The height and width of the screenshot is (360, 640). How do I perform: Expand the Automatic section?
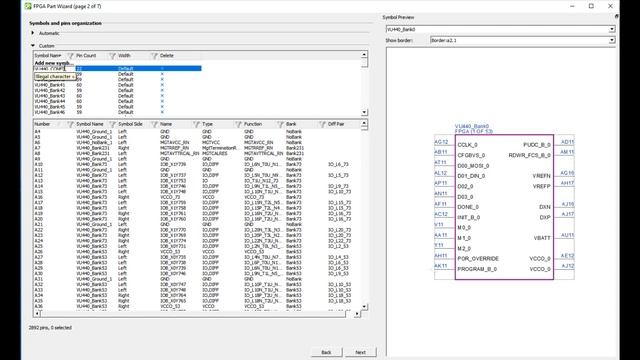(x=33, y=33)
